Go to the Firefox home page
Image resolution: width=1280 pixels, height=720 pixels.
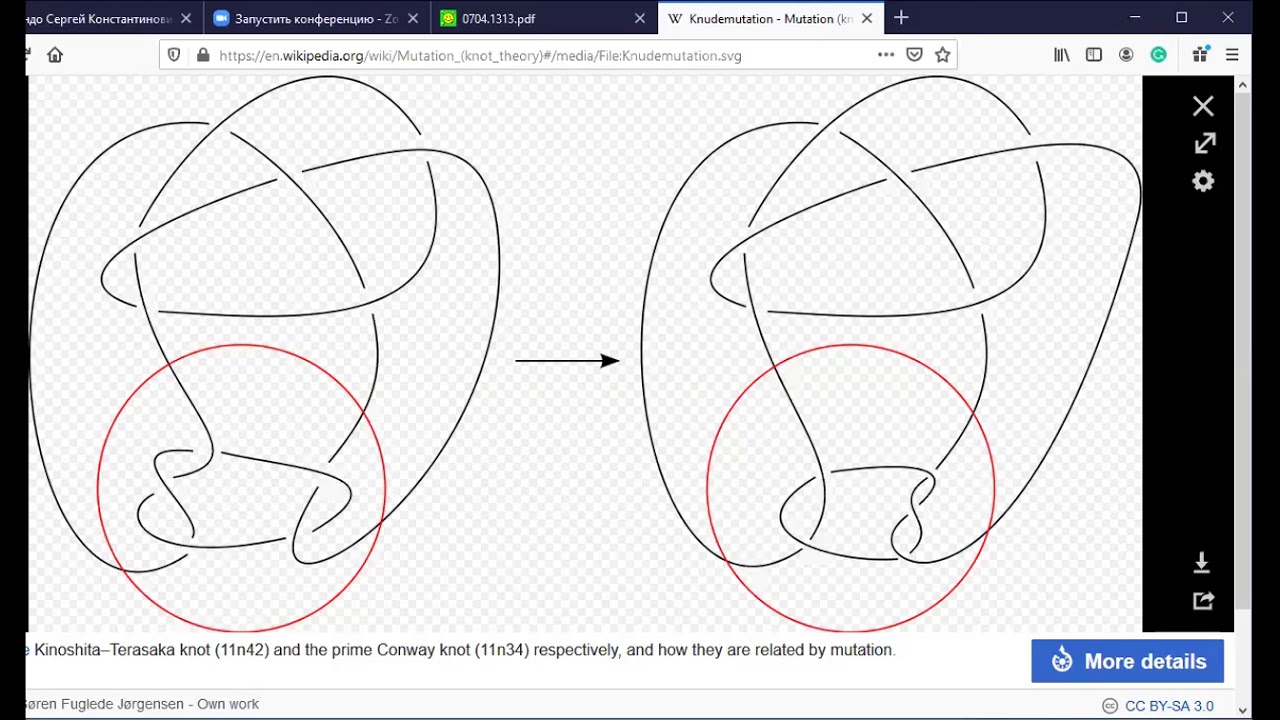55,55
